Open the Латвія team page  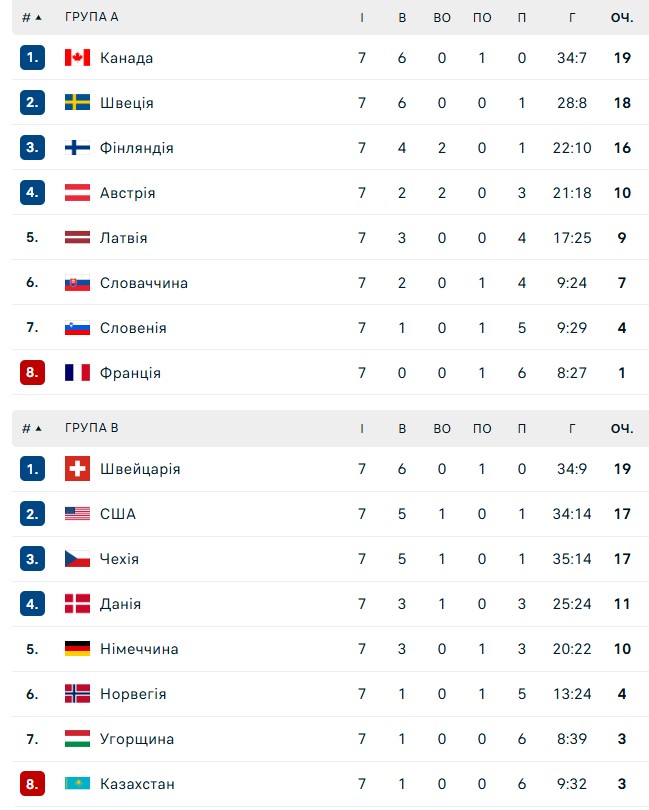pos(123,238)
